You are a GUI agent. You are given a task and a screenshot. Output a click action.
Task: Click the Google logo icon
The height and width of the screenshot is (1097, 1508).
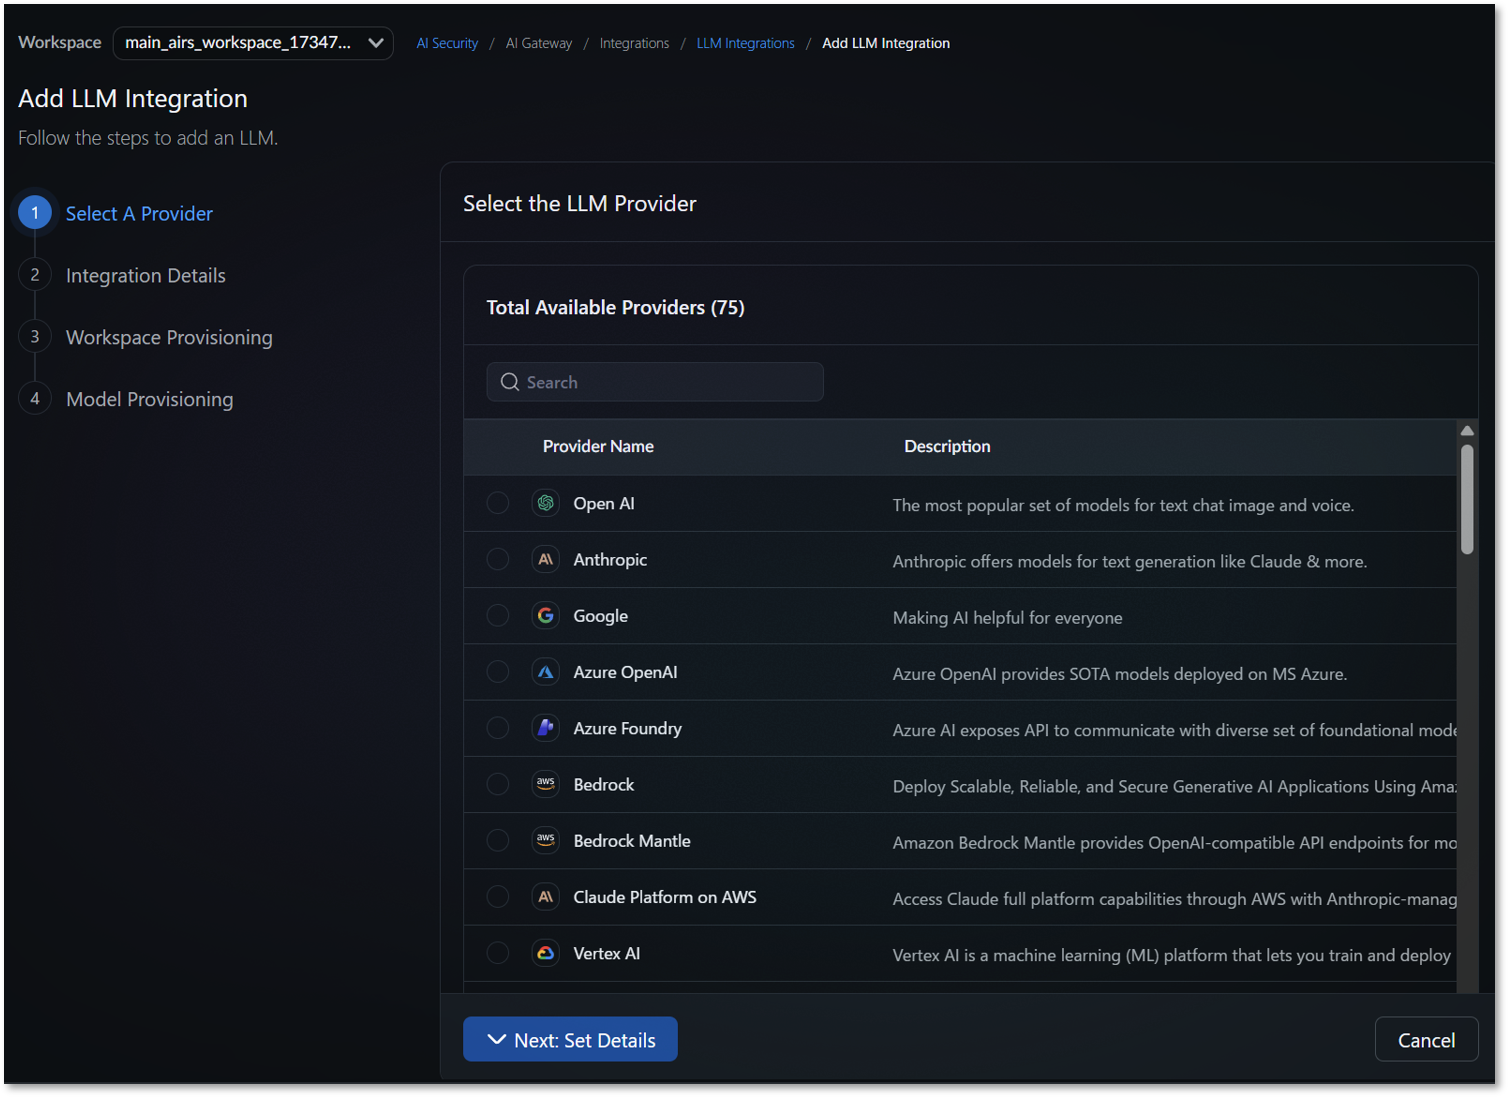545,615
